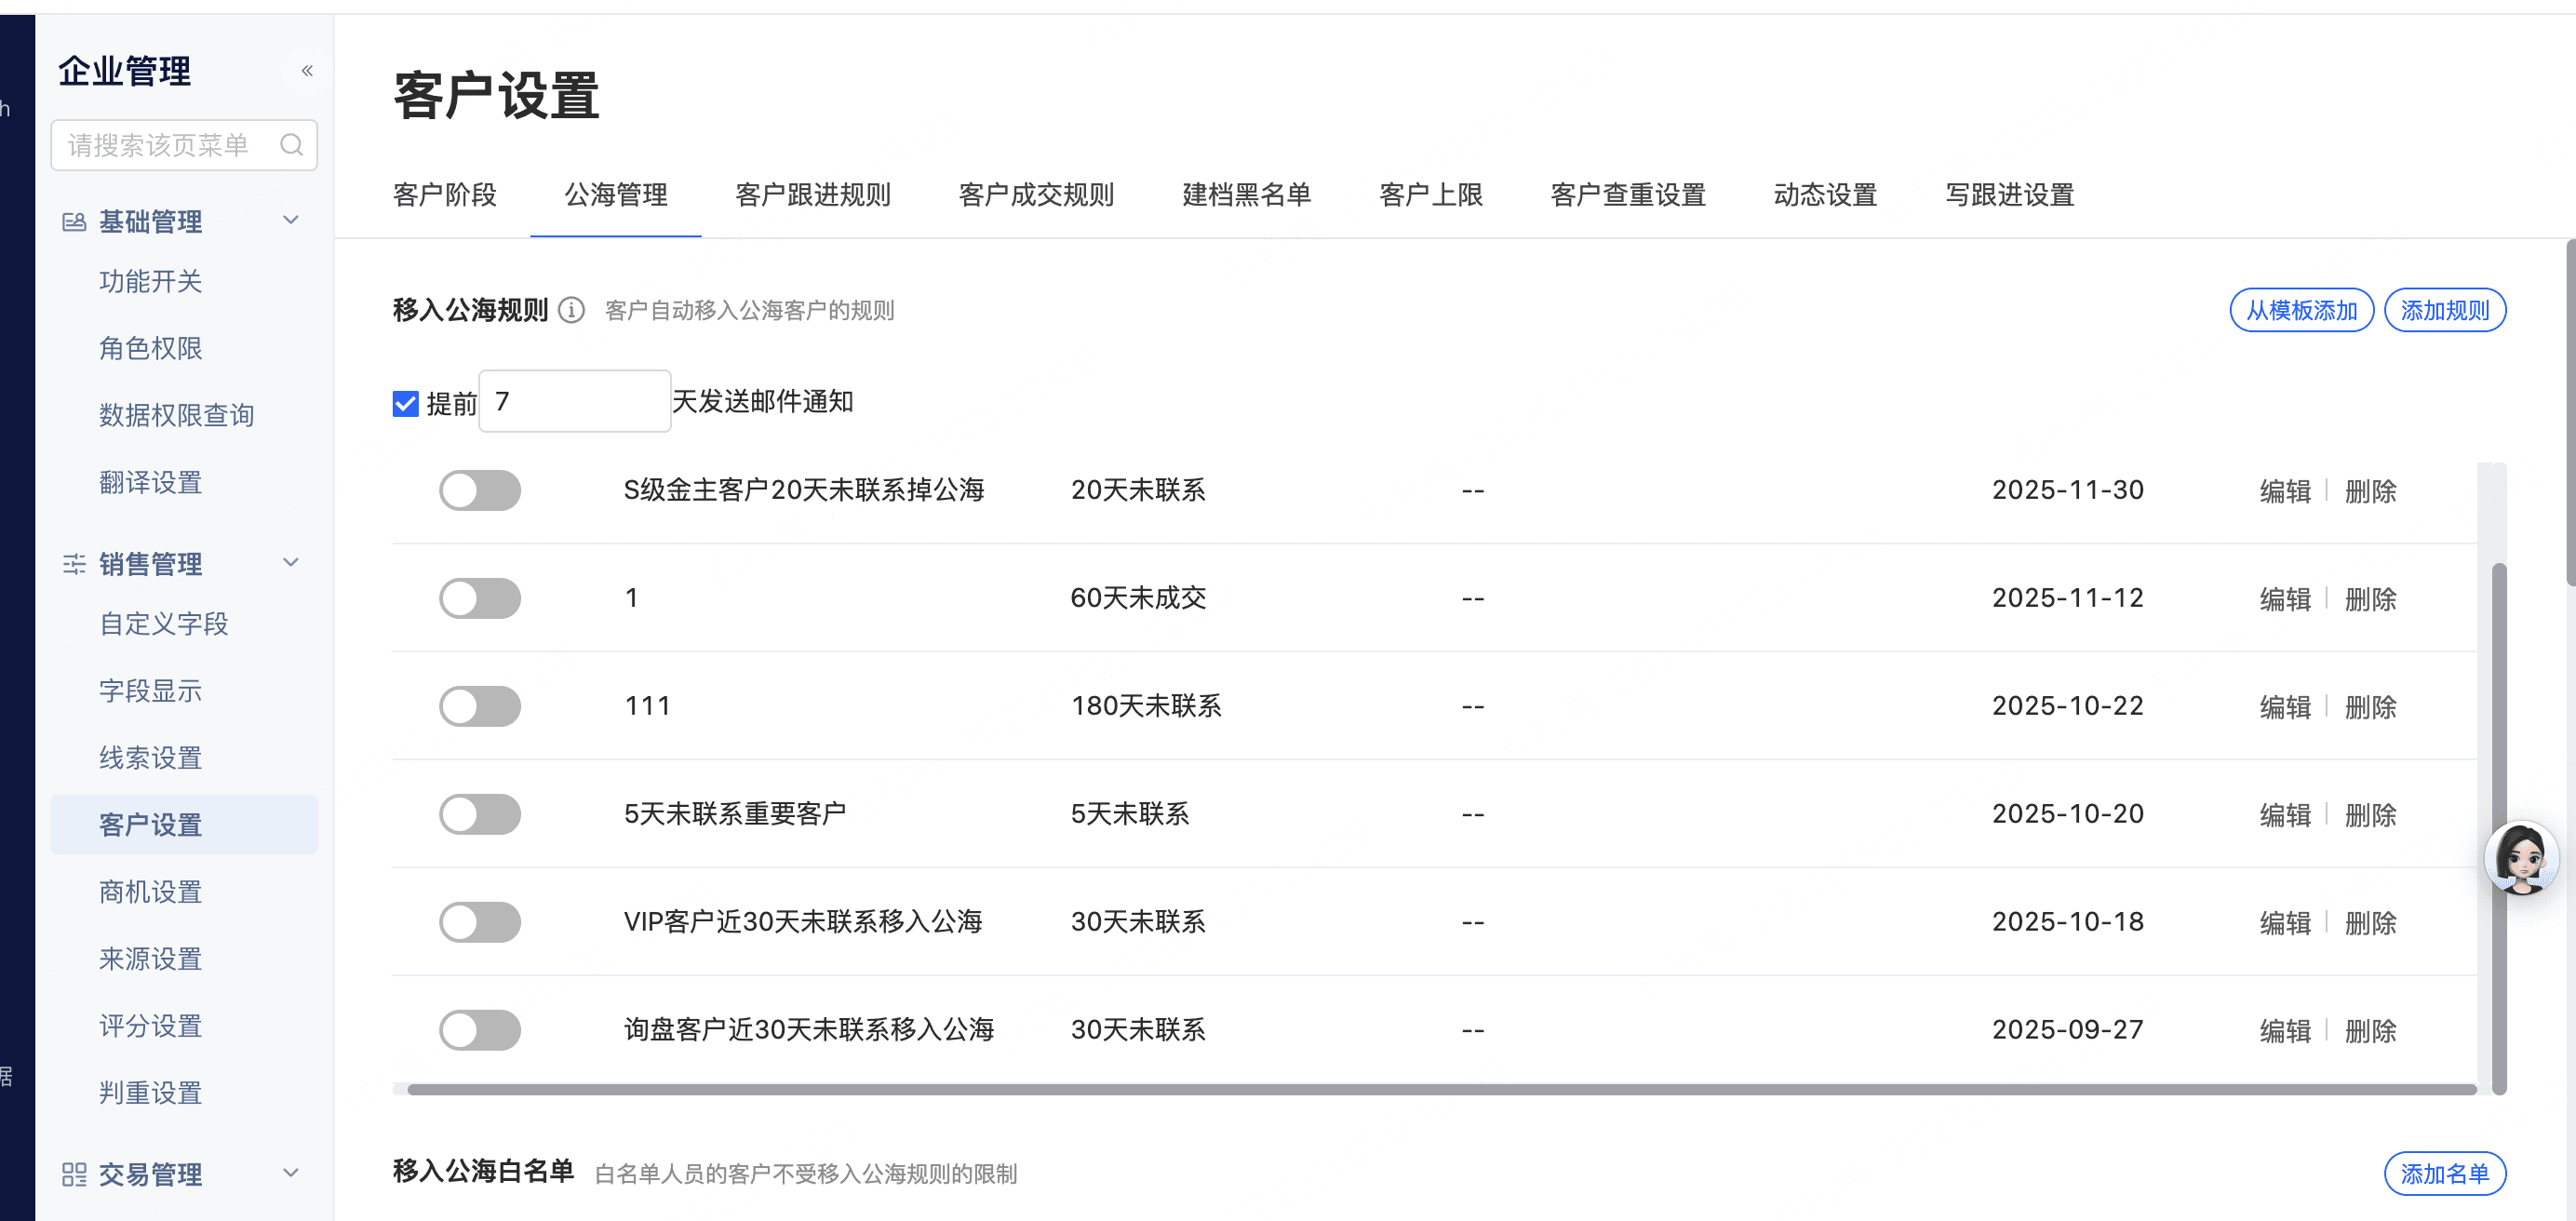Click the search magnifier icon in sidebar
2576x1221 pixels.
point(291,145)
